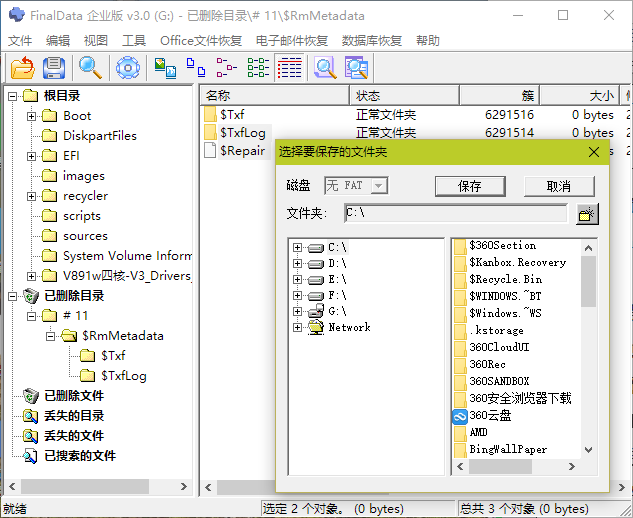
Task: Collapse the # 11 folder node
Action: [31, 316]
